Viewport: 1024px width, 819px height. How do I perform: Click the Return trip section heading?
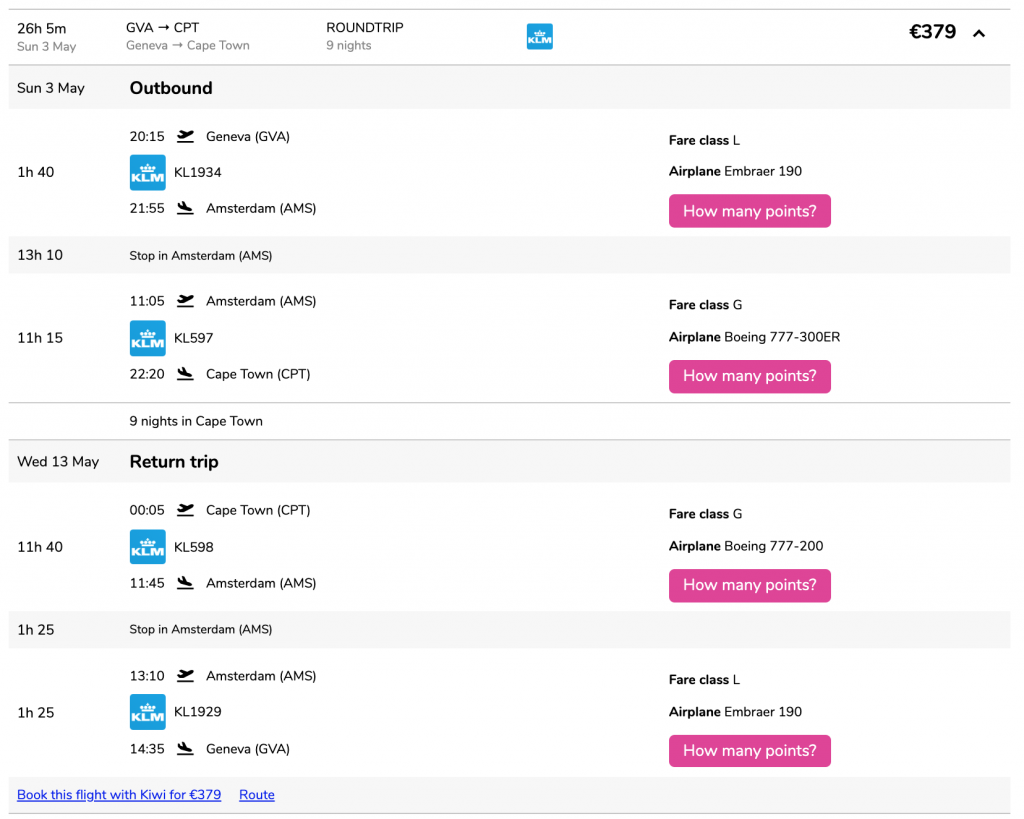click(x=174, y=462)
